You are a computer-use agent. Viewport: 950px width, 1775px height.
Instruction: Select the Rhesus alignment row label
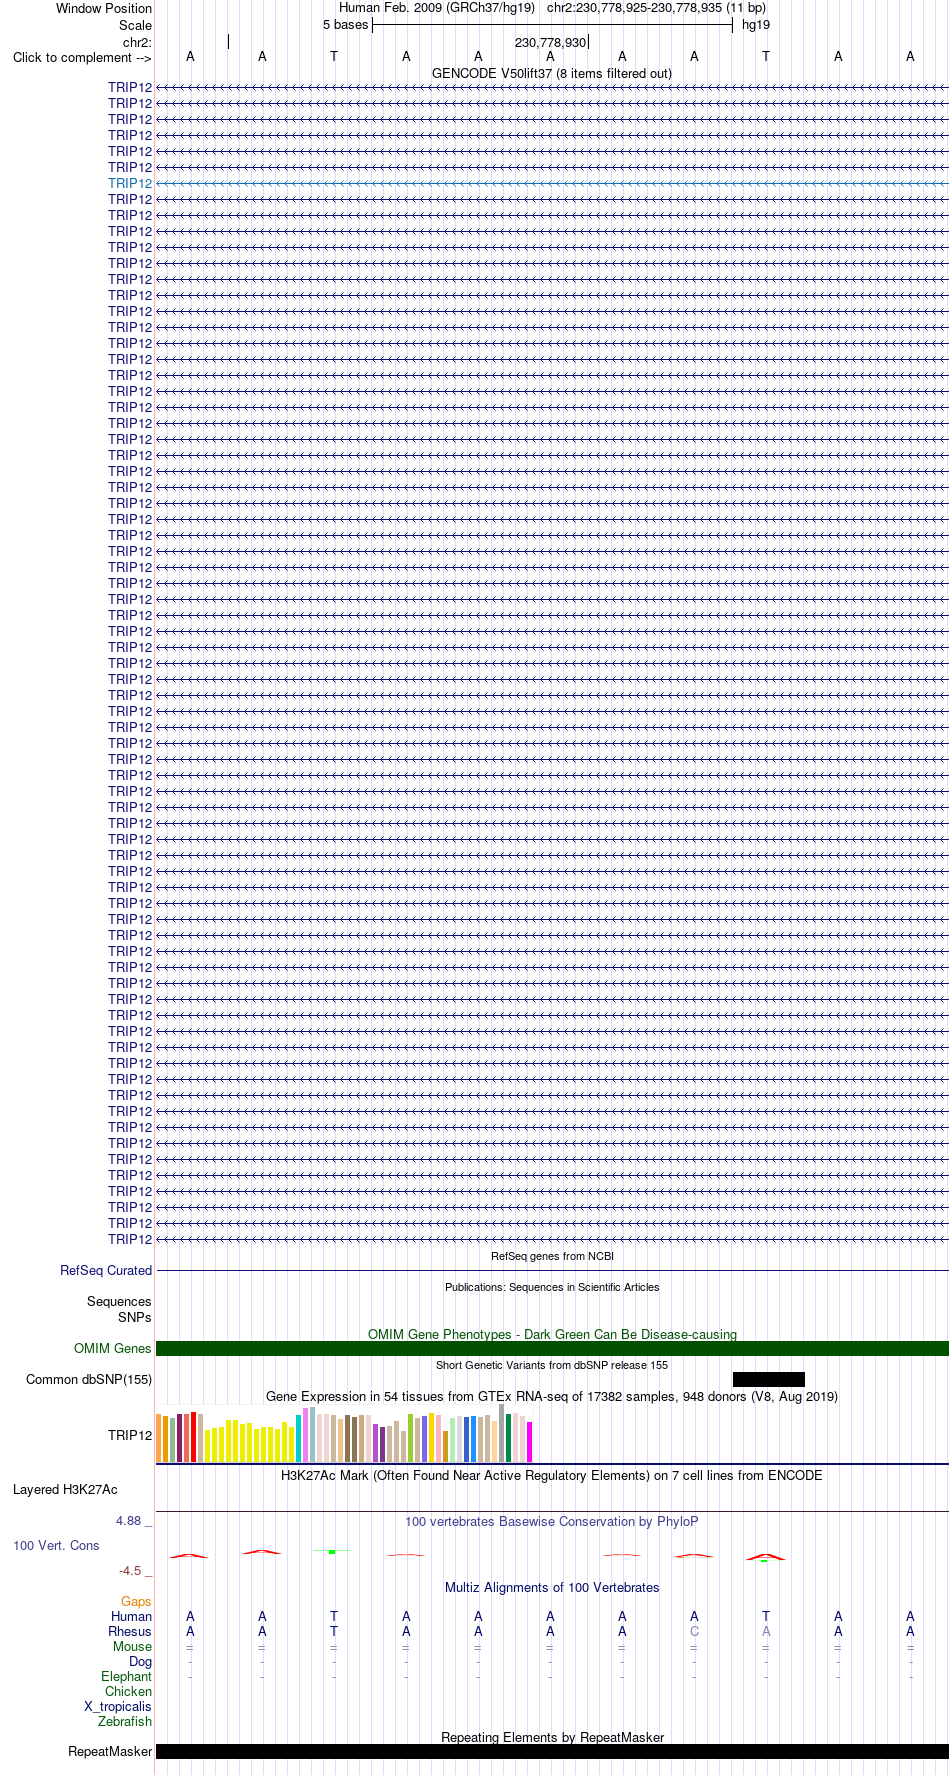tap(130, 1632)
